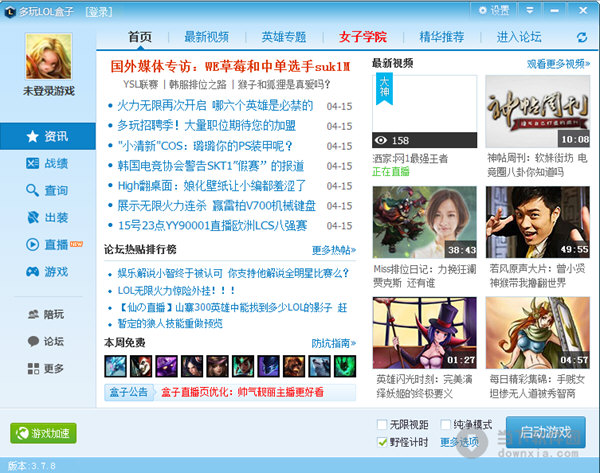Open the 盒子直播页优化 announcement
Screen dimensions: 600x473
pyautogui.click(x=242, y=392)
